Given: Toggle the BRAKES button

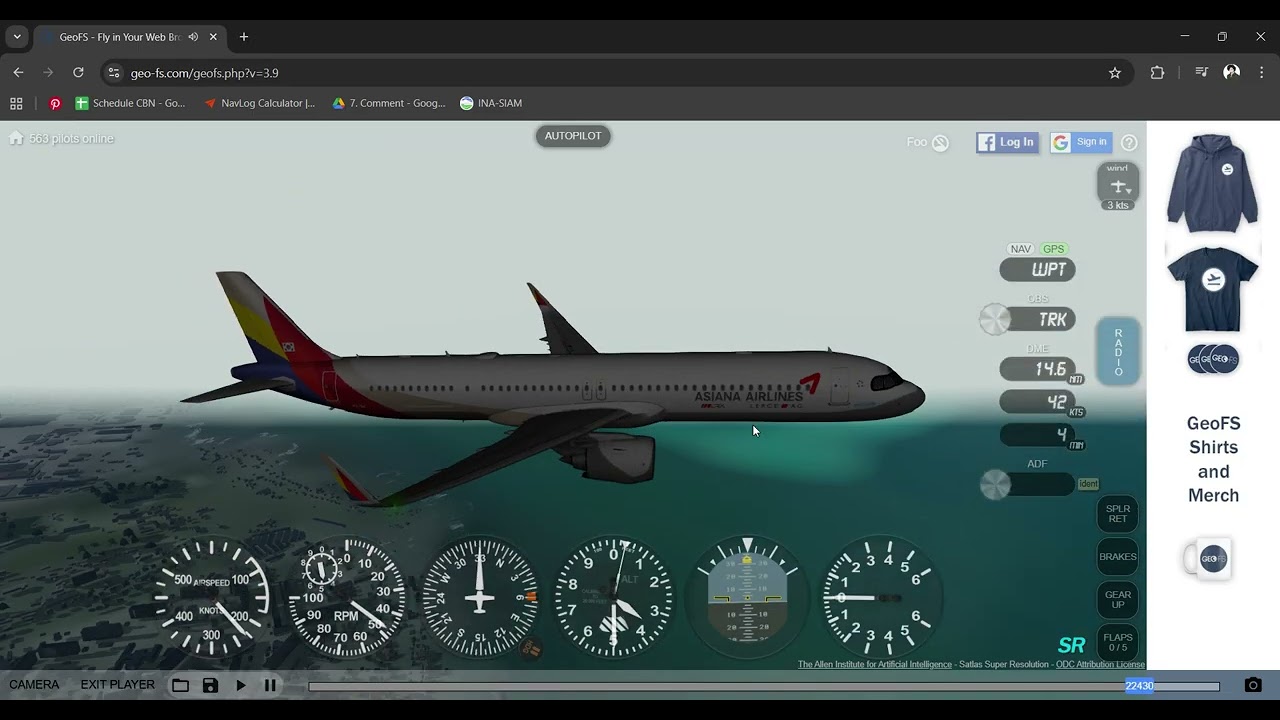Looking at the screenshot, I should coord(1118,557).
